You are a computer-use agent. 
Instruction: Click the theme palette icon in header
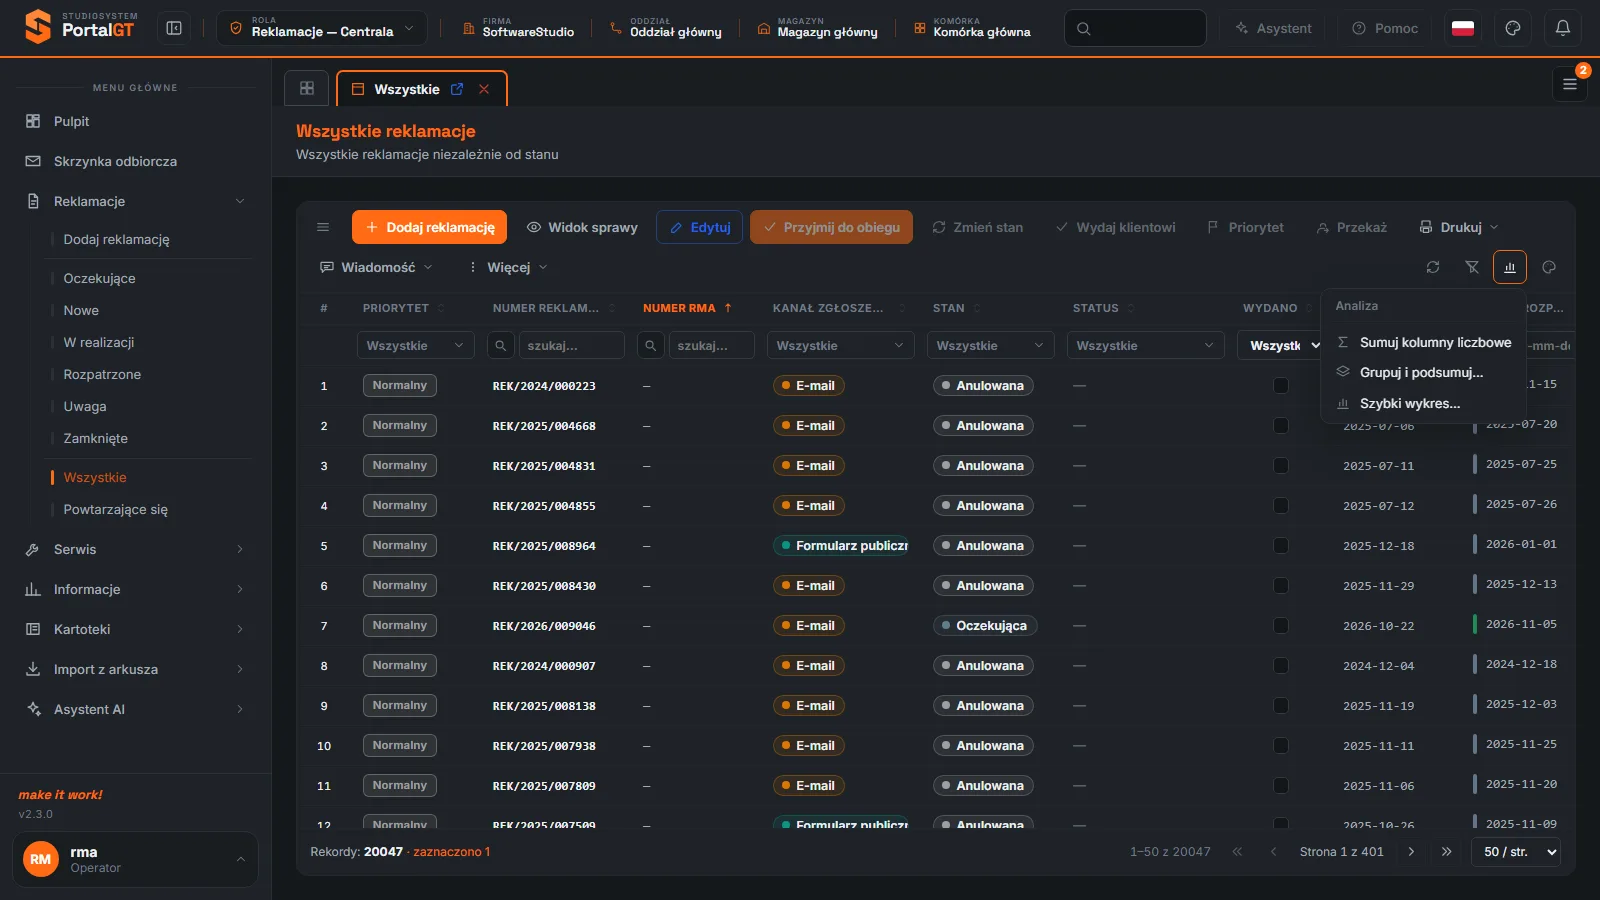coord(1513,28)
